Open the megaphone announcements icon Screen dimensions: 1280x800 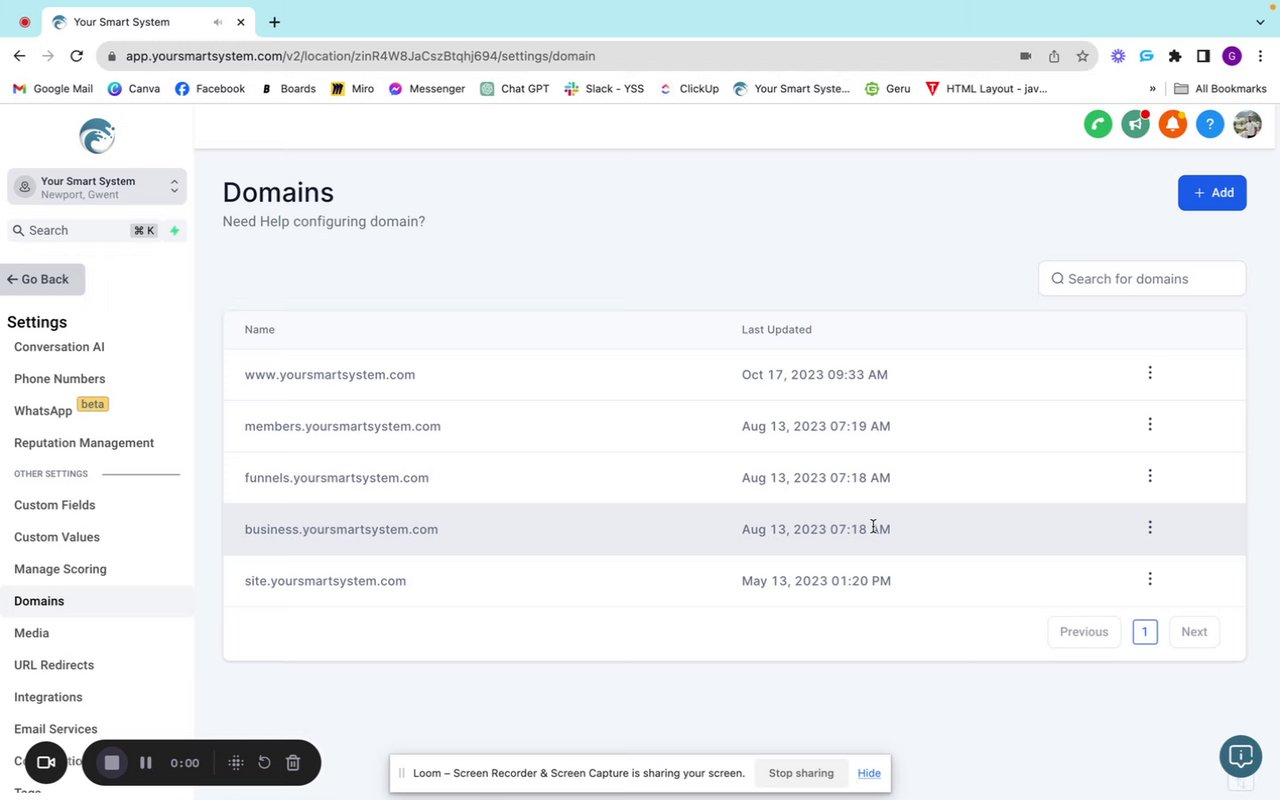click(1135, 124)
